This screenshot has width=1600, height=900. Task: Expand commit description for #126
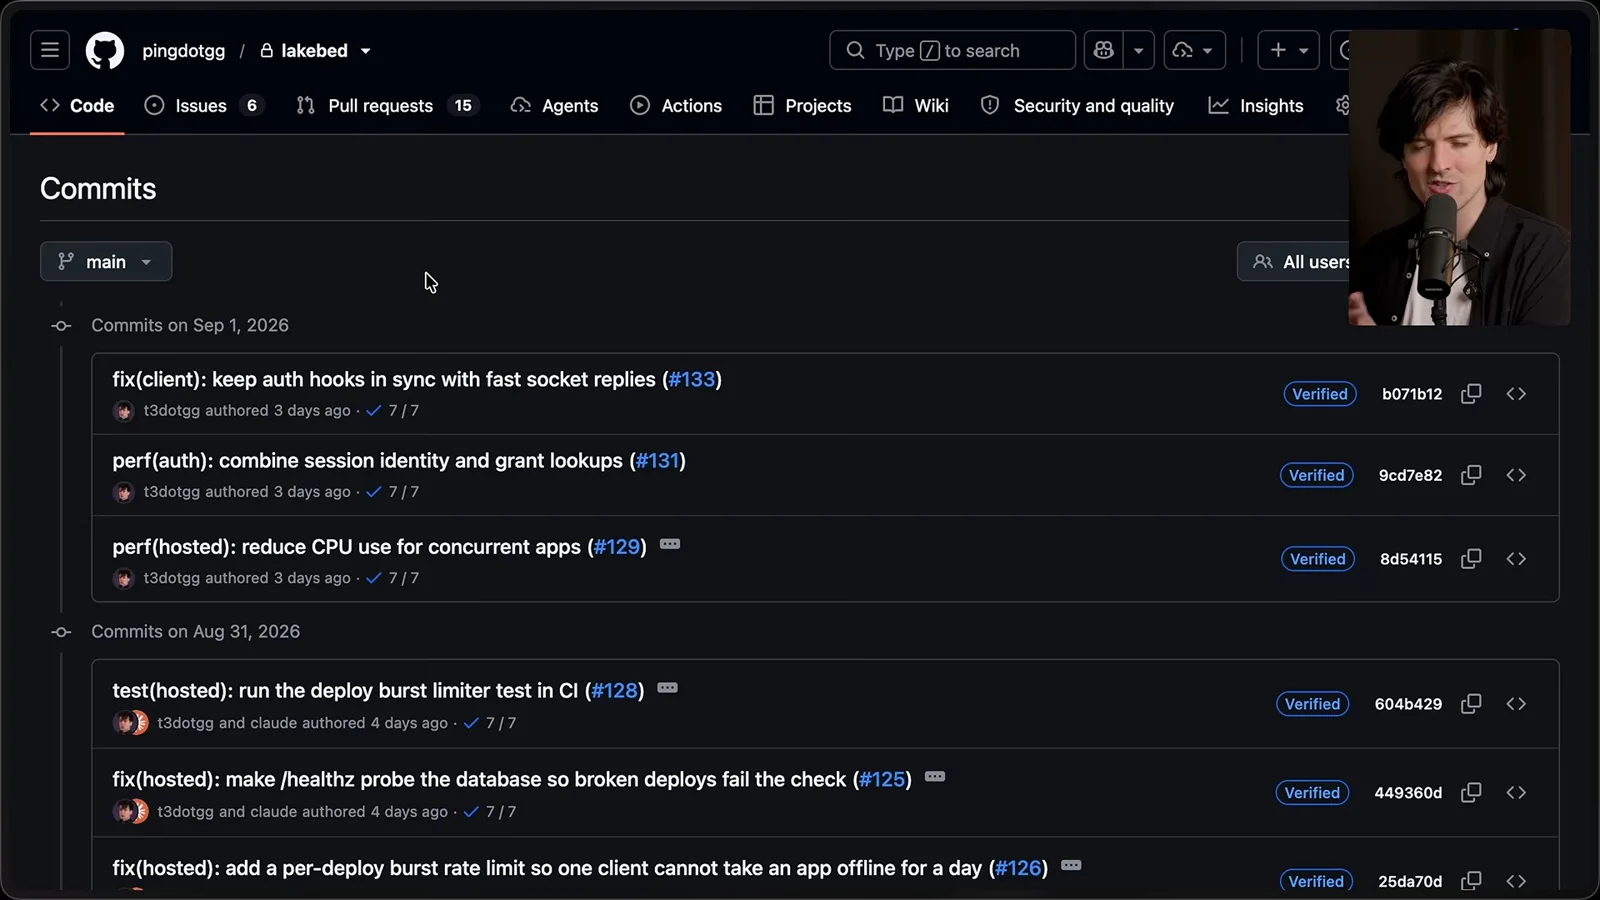[x=1071, y=866]
